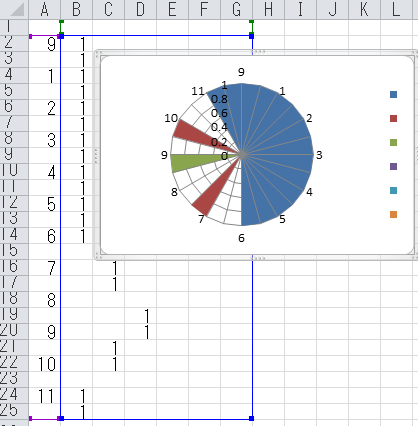Click cell C22 containing 1
Image resolution: width=418 pixels, height=426 pixels.
(x=108, y=363)
